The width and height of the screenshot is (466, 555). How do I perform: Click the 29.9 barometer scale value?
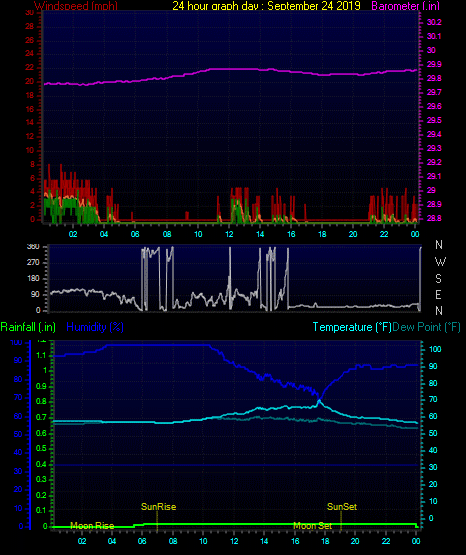tap(434, 64)
